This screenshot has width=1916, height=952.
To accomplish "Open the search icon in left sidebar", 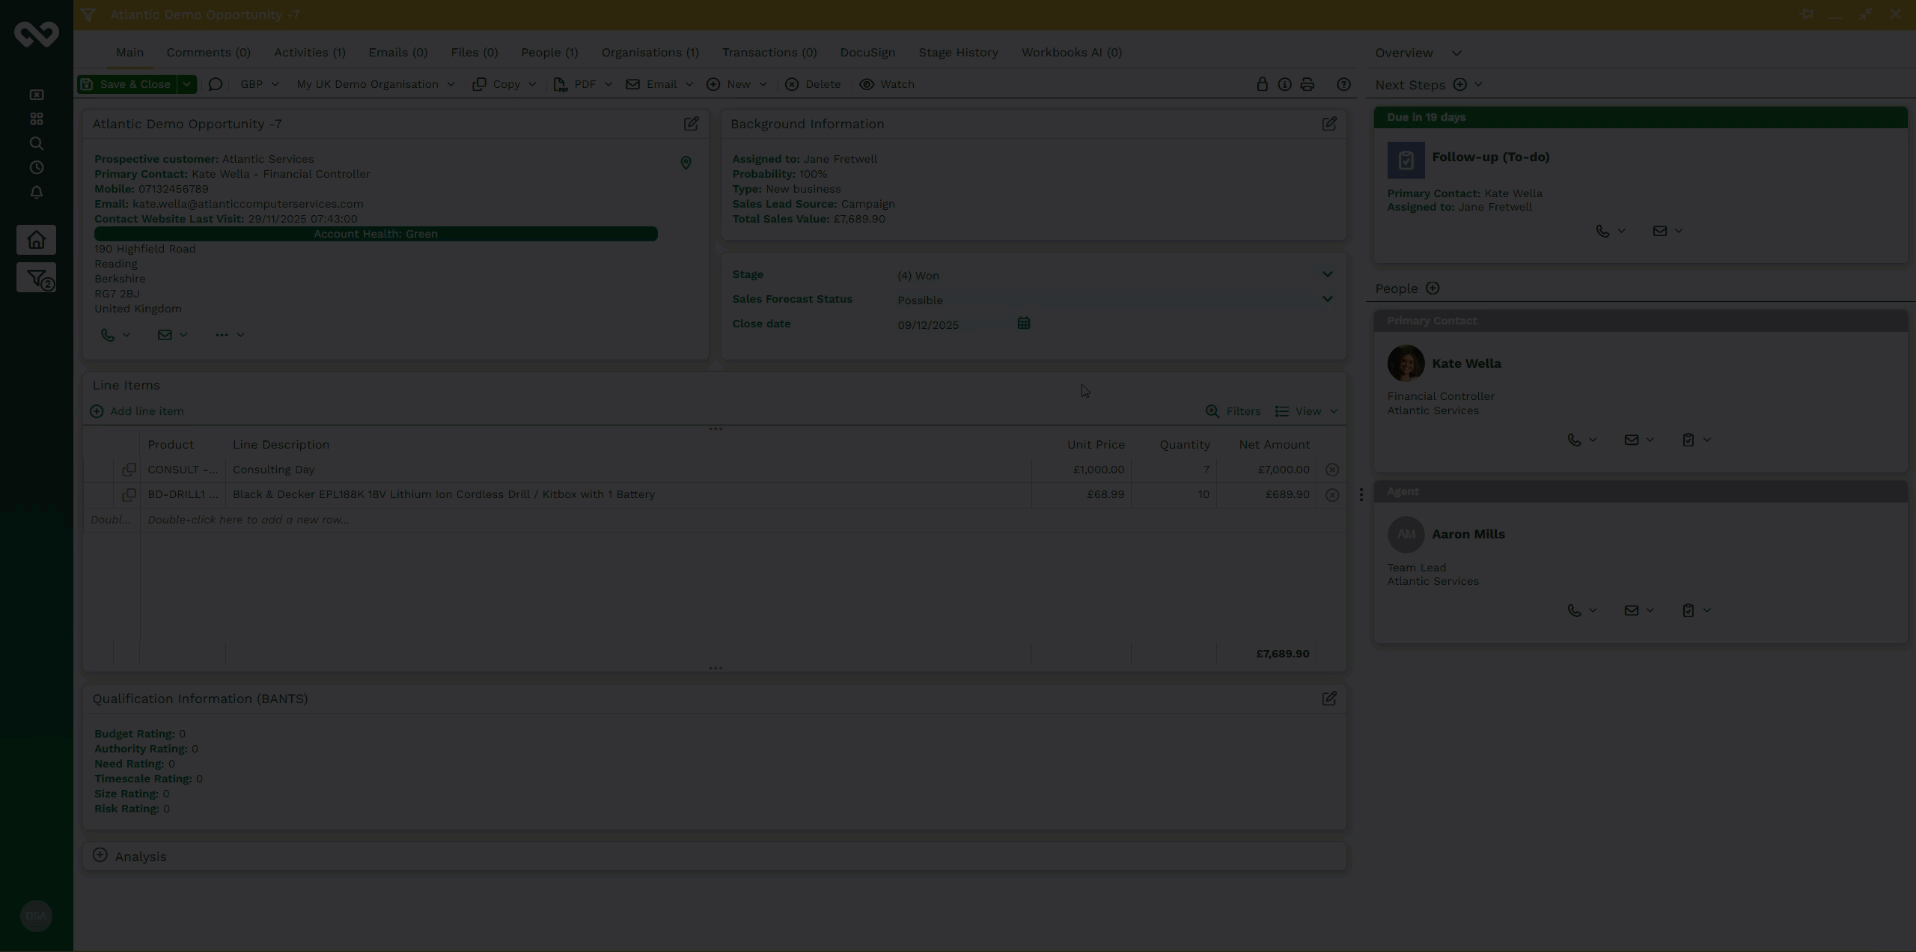I will pyautogui.click(x=36, y=143).
